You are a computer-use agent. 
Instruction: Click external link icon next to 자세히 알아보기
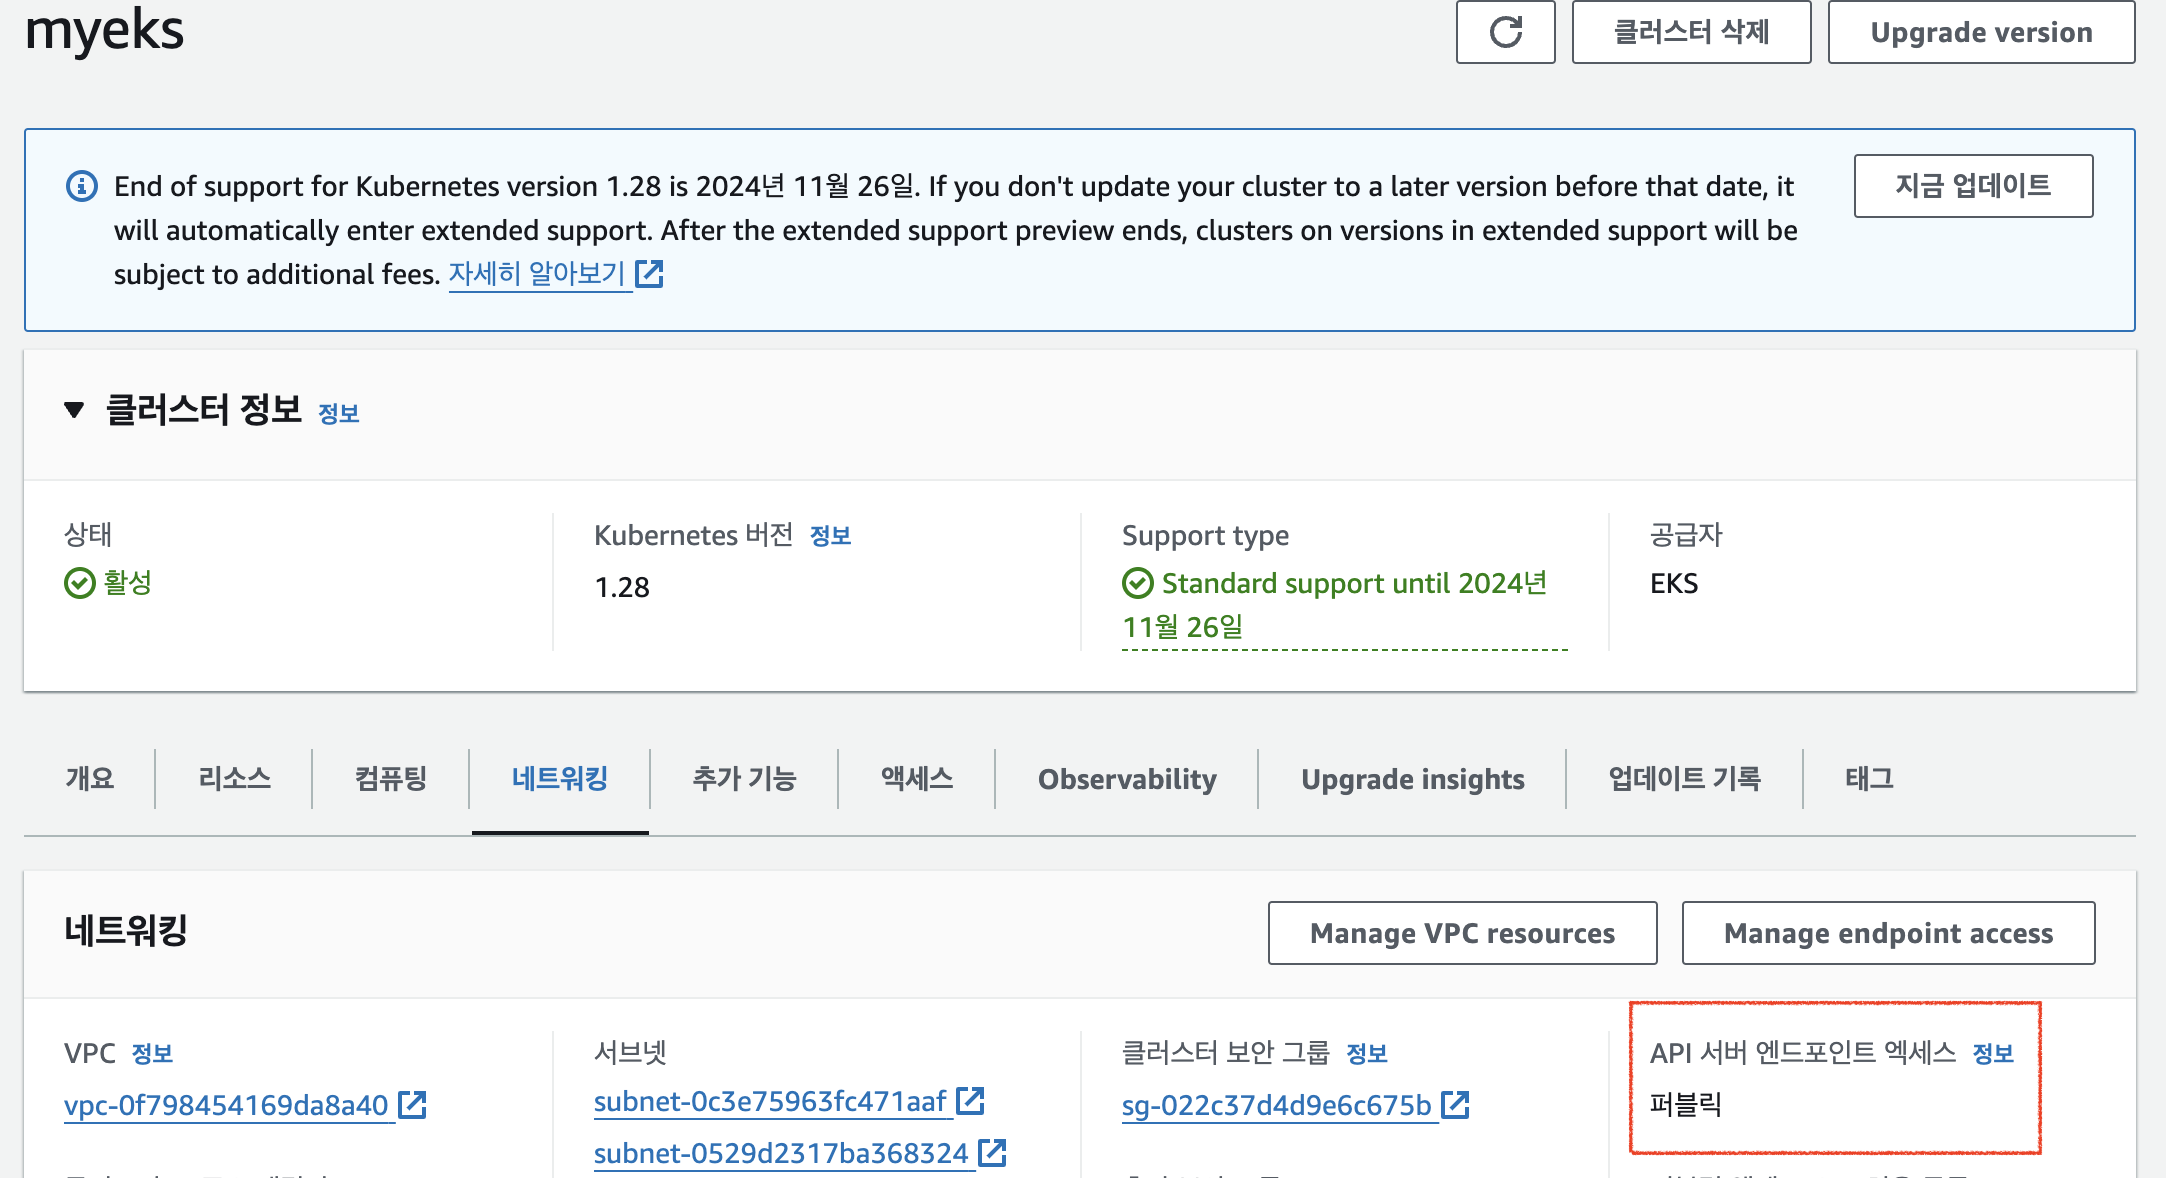[x=649, y=273]
